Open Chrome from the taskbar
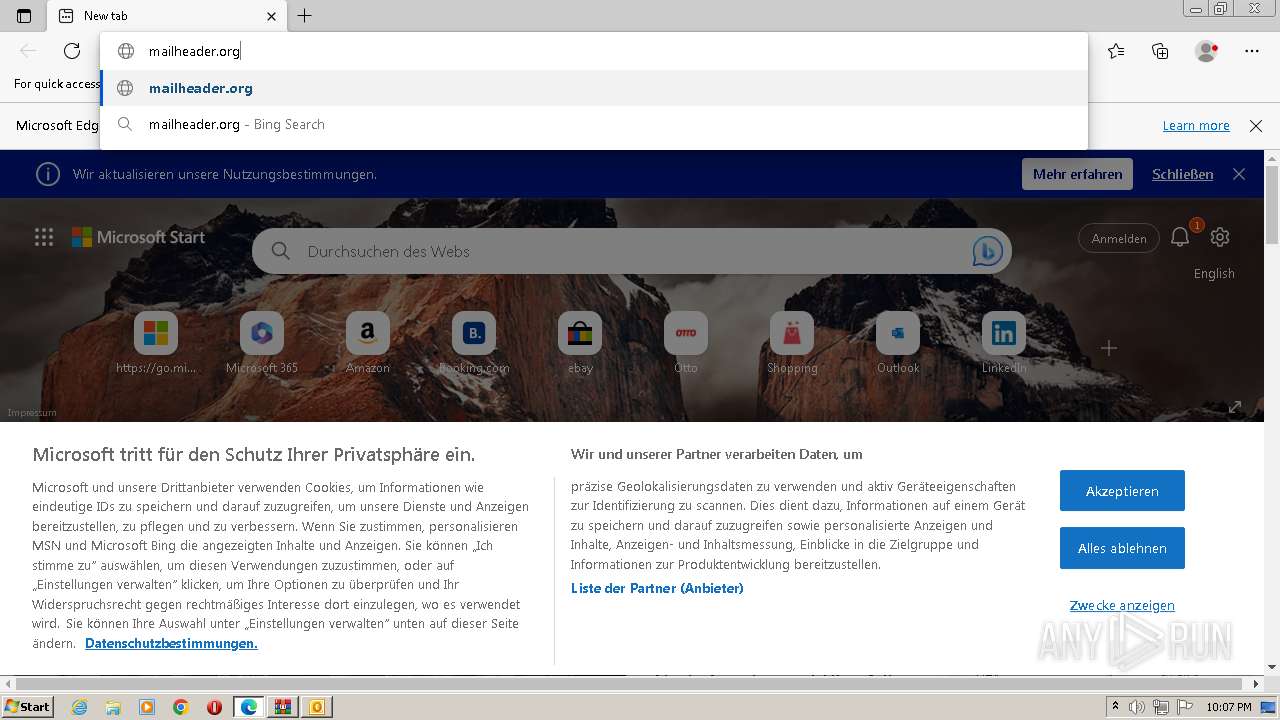 (x=181, y=707)
